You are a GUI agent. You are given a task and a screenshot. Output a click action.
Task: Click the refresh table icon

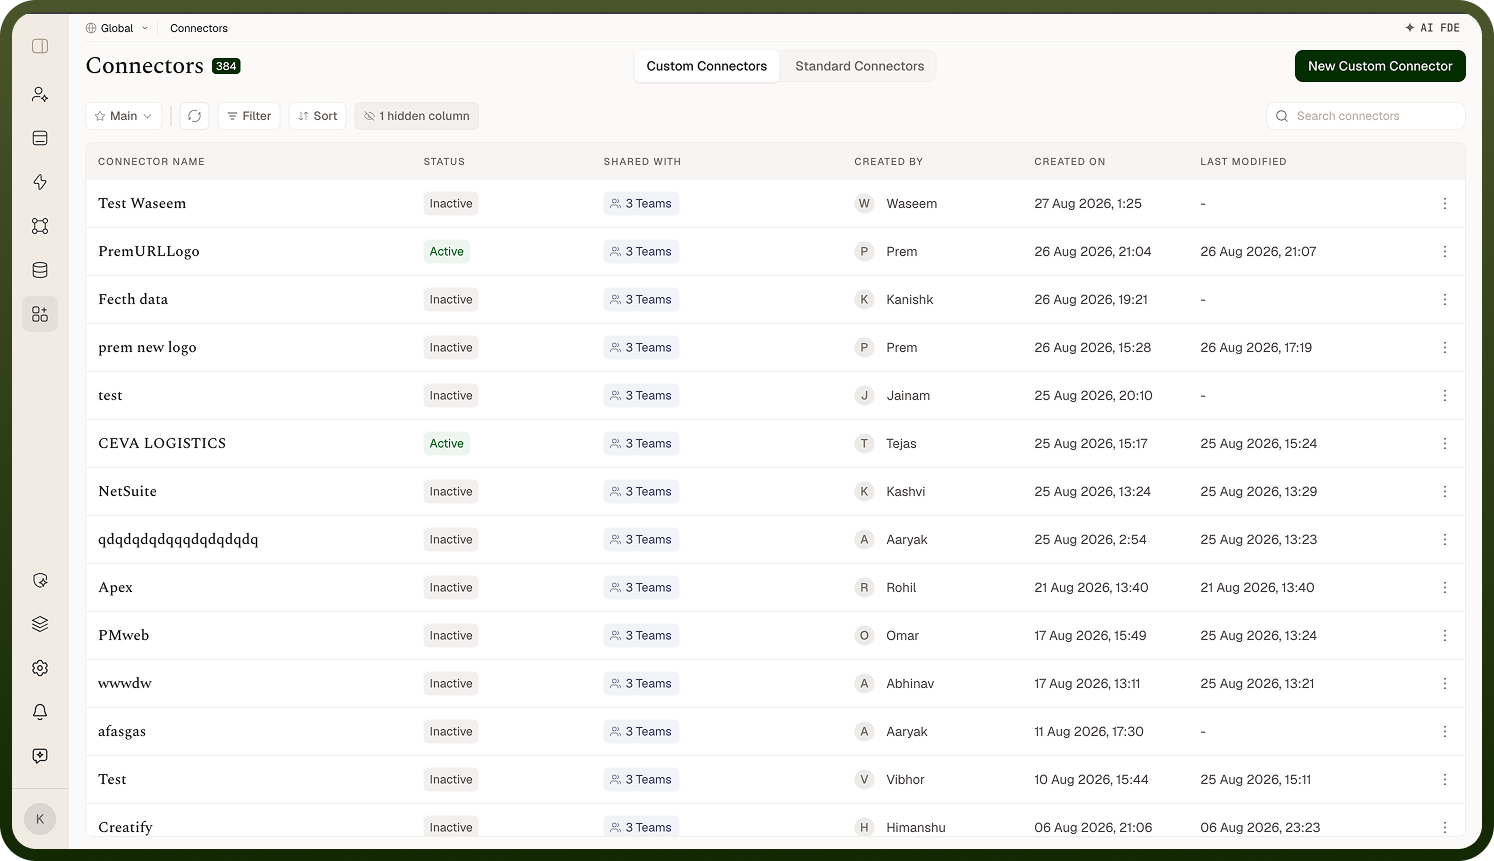(x=195, y=116)
